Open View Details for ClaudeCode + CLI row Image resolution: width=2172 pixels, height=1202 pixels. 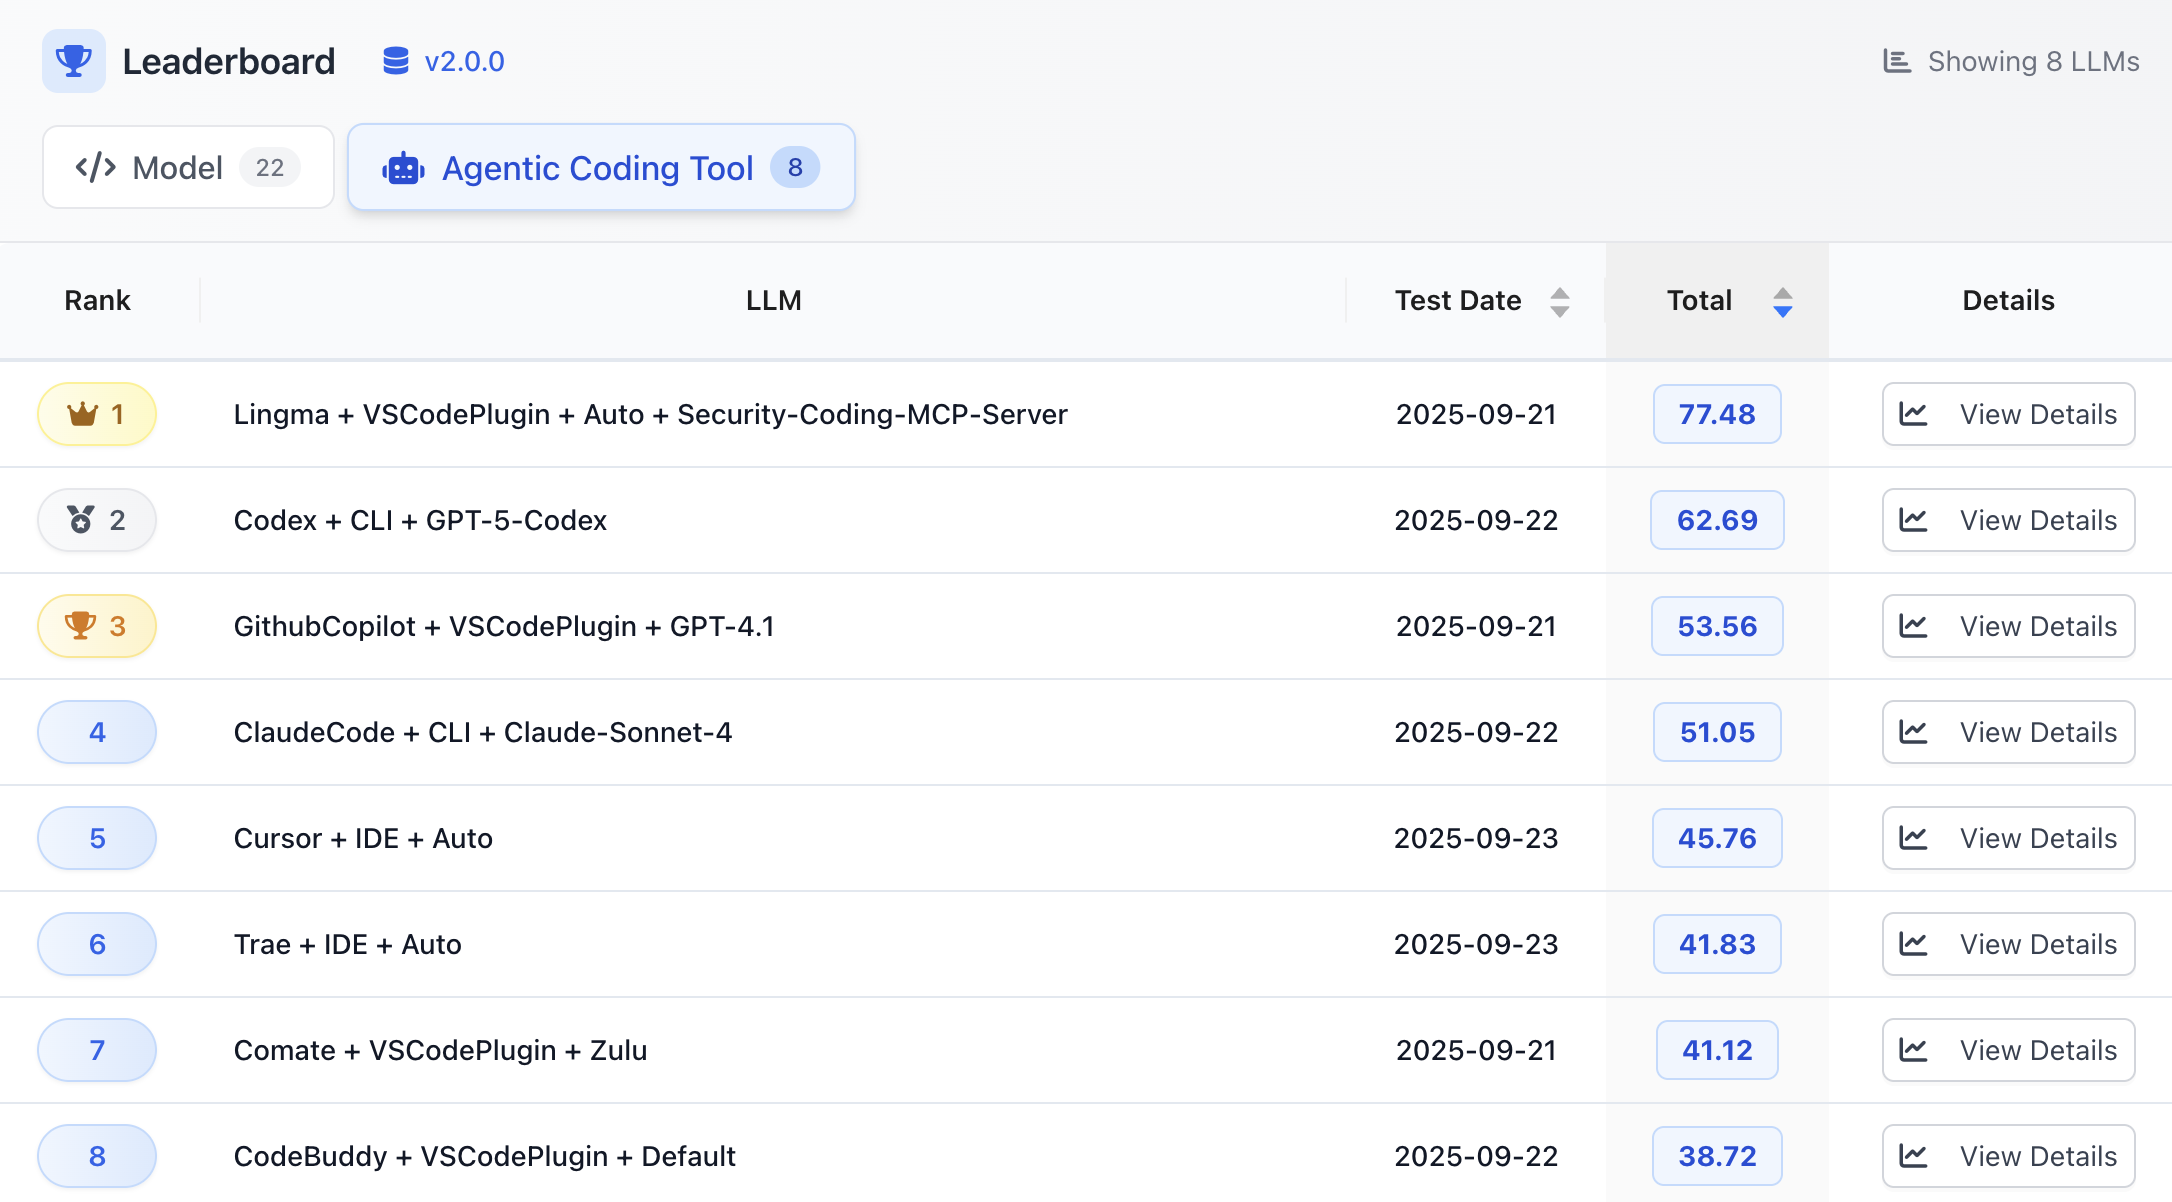(2008, 732)
